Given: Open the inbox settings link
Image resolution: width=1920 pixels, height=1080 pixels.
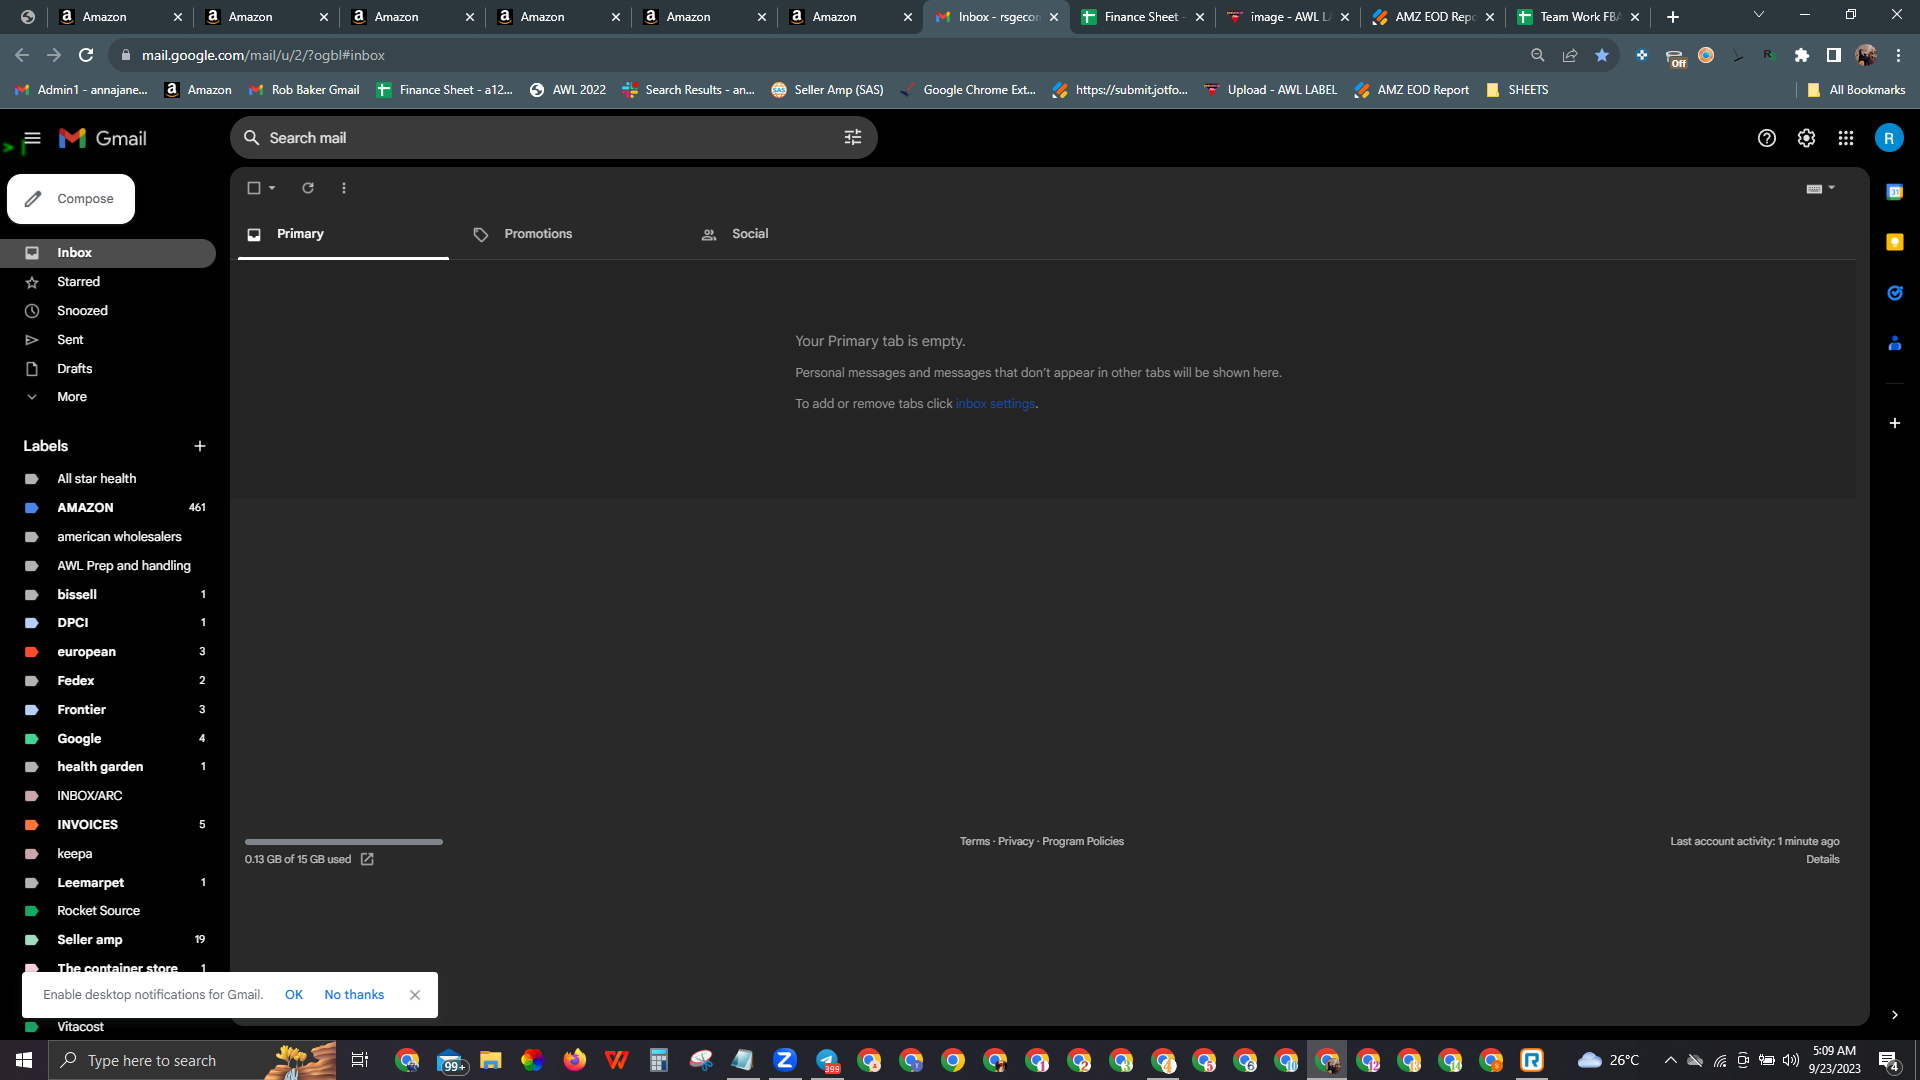Looking at the screenshot, I should 995,404.
